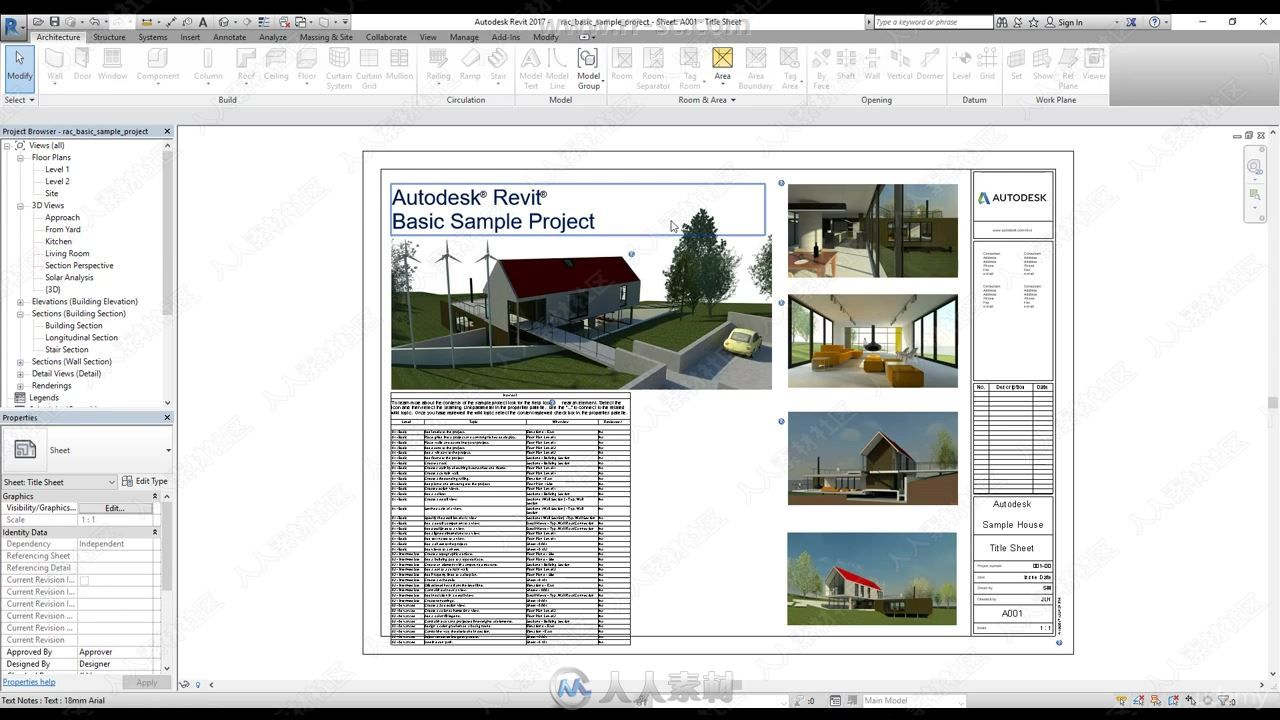Select the Railing tool
Image resolution: width=1280 pixels, height=720 pixels.
point(438,65)
